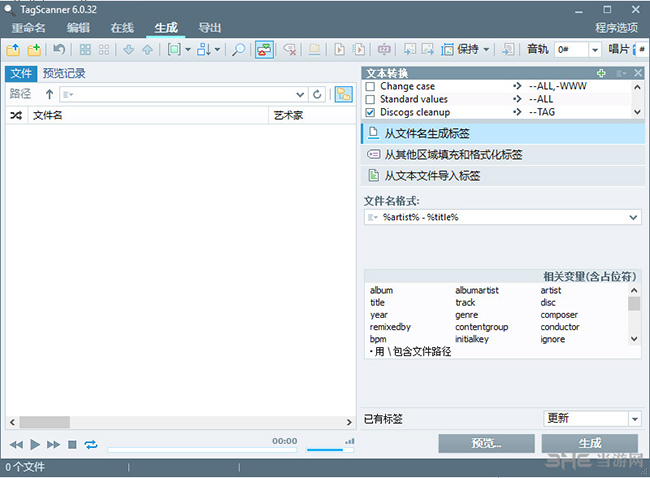The image size is (650, 478).
Task: Move file up with the up arrow icon
Action: point(147,50)
